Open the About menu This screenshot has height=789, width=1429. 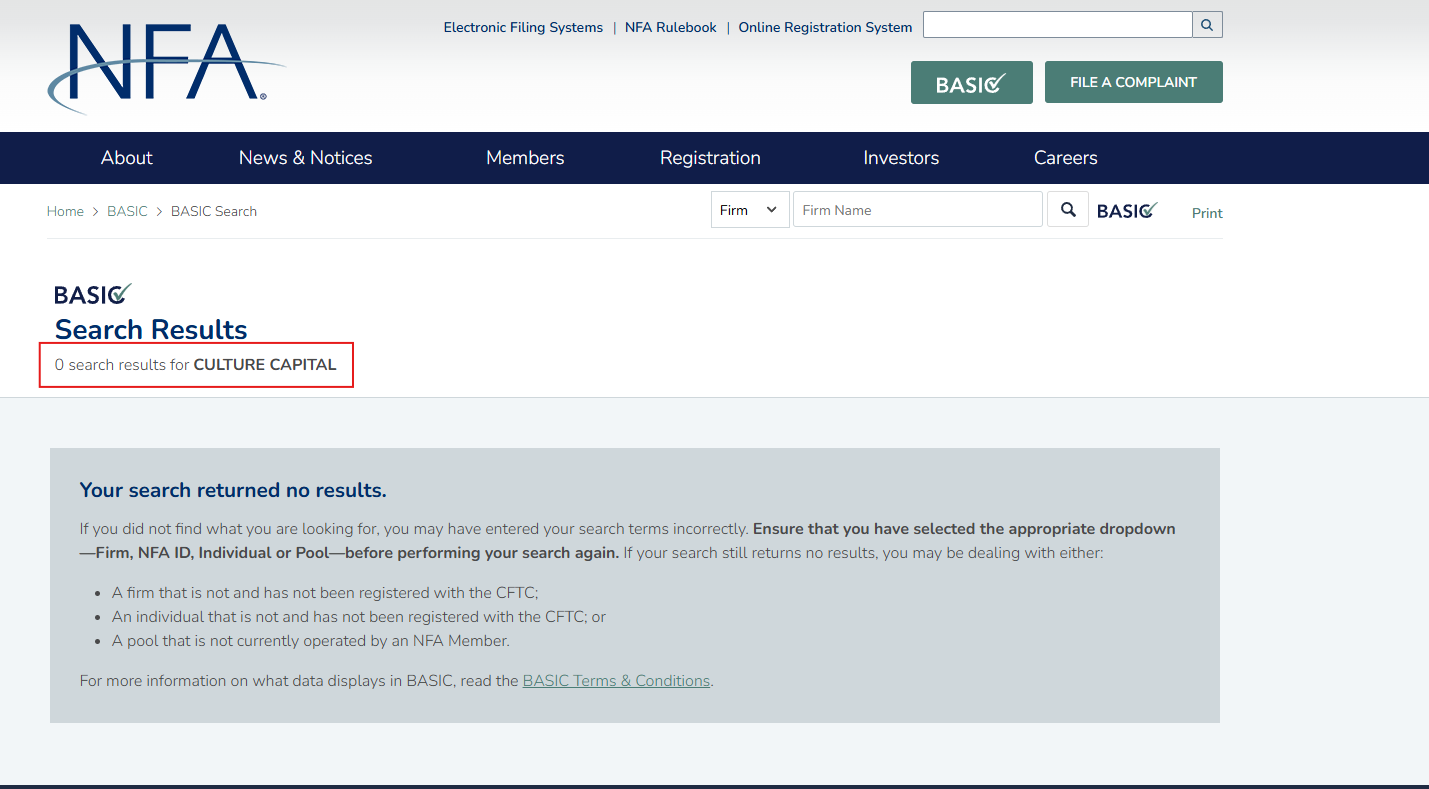127,158
